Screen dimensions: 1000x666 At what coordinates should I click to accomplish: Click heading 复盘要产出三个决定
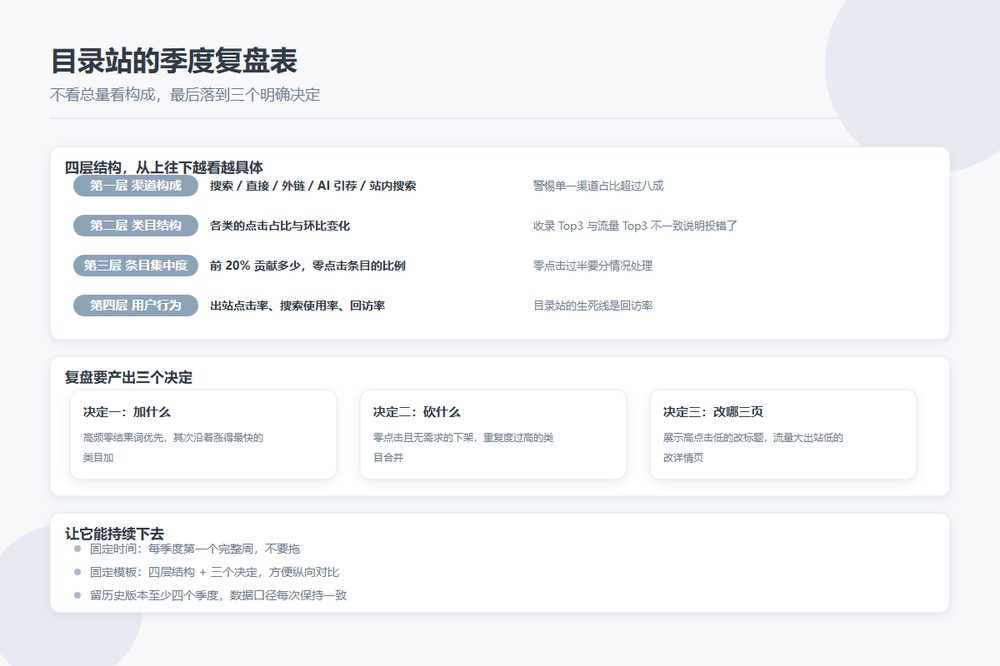128,377
